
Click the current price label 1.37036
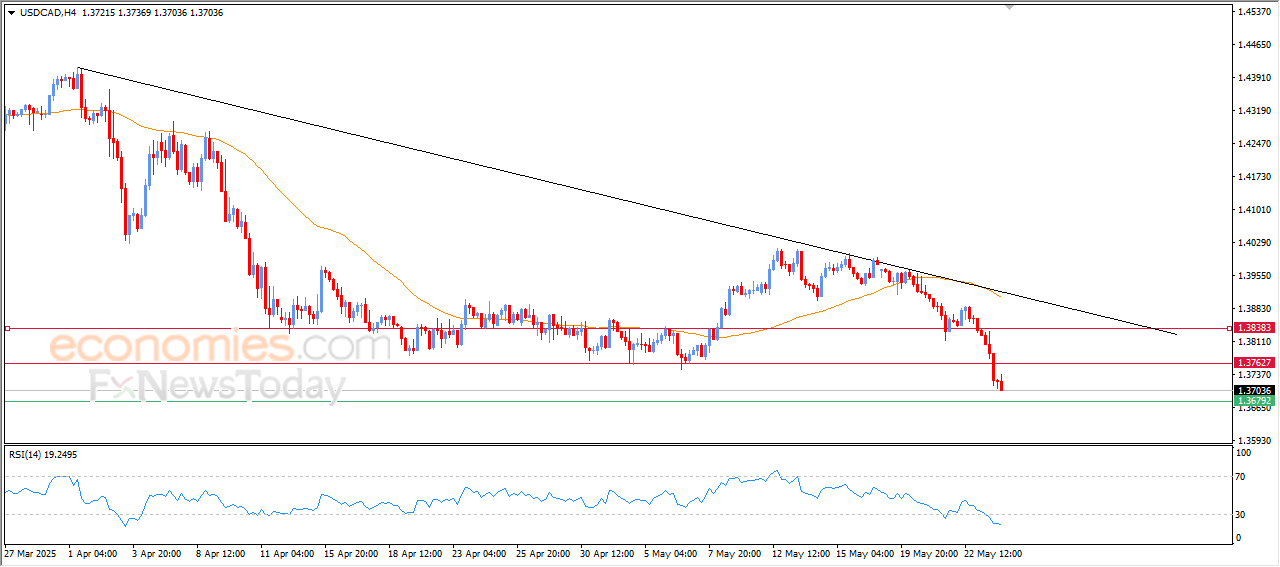click(x=1254, y=391)
